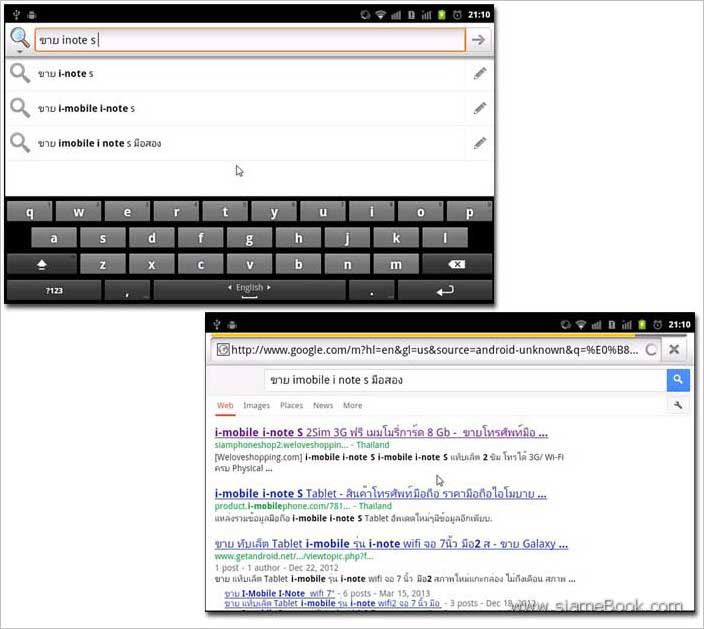Image resolution: width=704 pixels, height=629 pixels.
Task: Tap the page loading spinner in the URL bar
Action: click(x=651, y=350)
